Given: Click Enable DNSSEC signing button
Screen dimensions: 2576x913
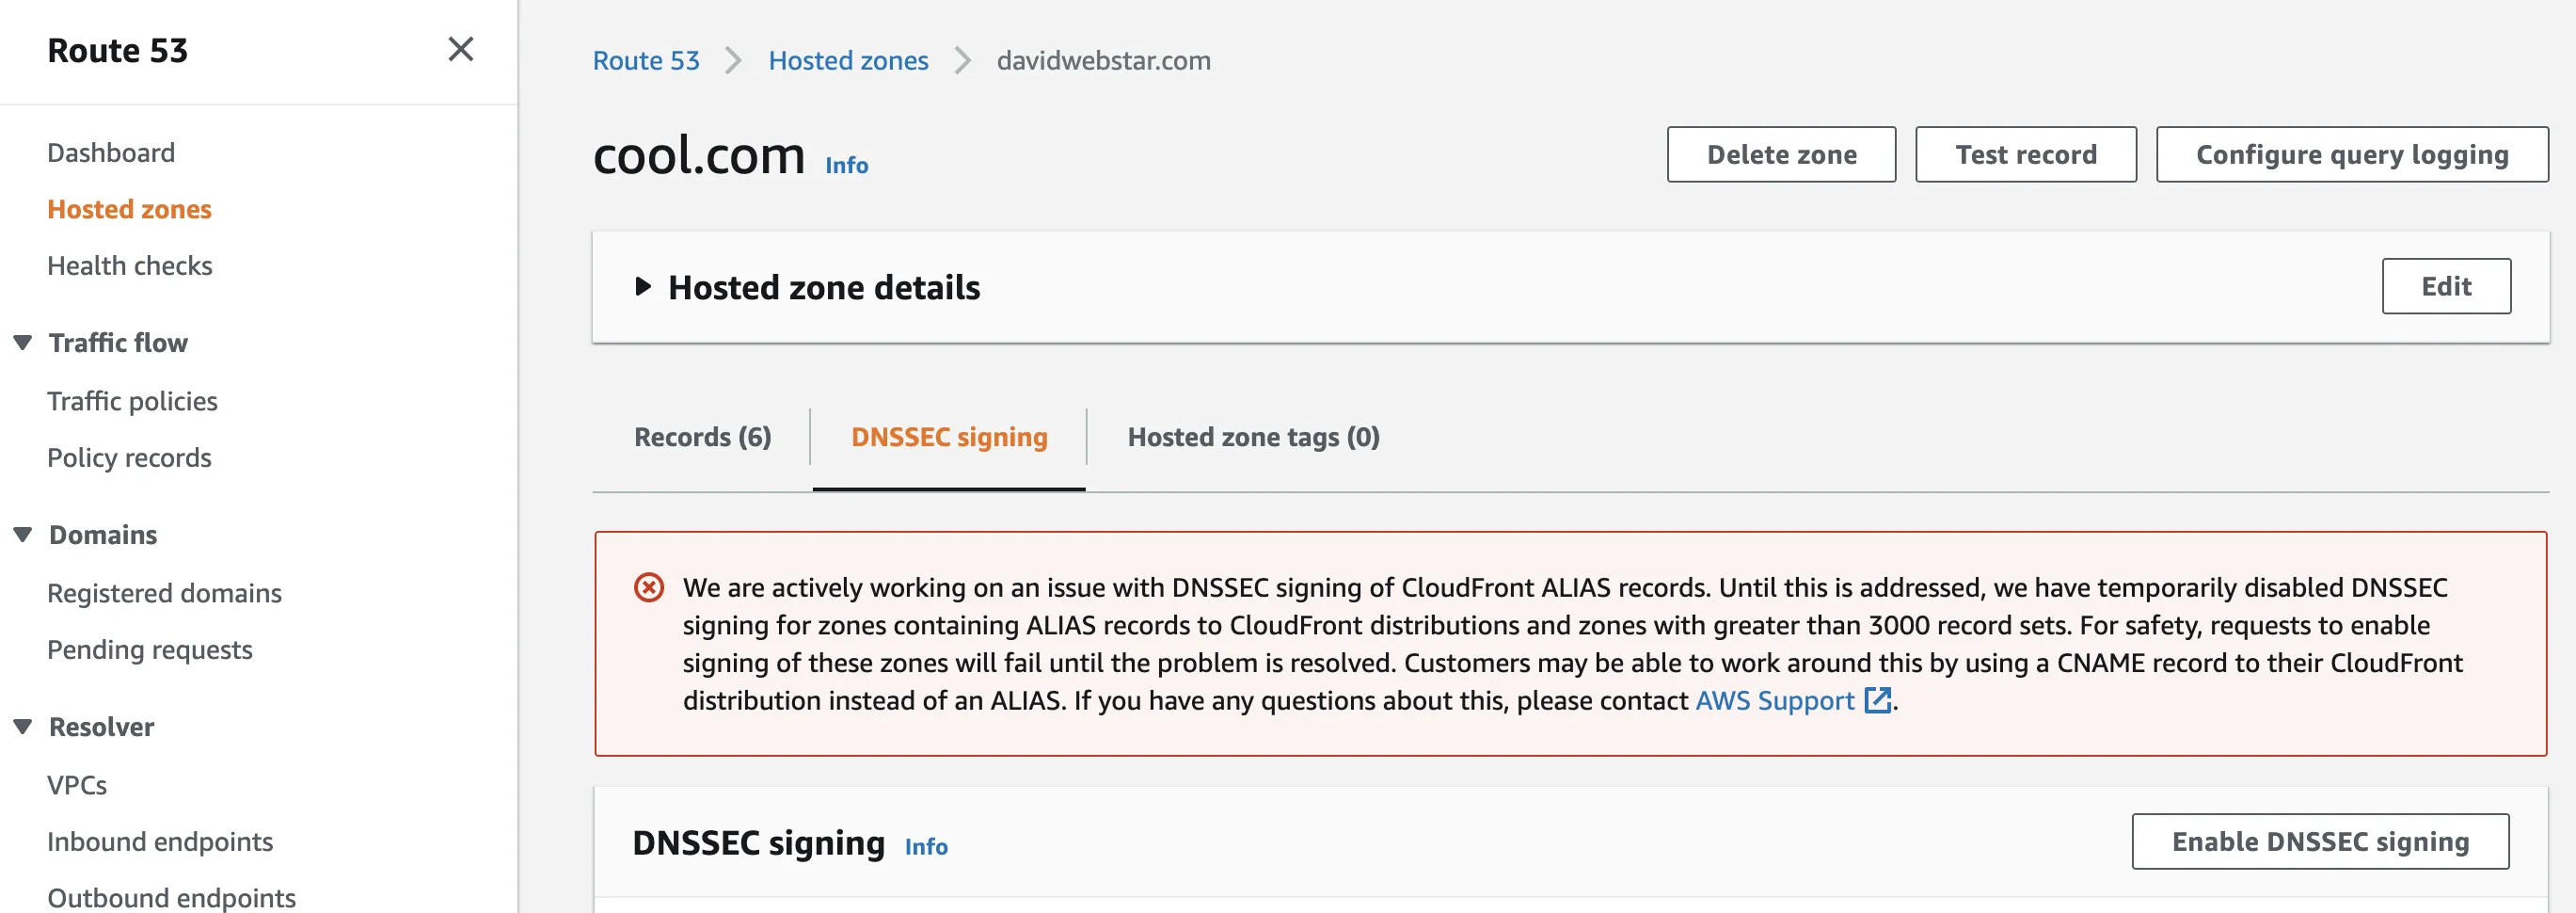Looking at the screenshot, I should tap(2319, 842).
